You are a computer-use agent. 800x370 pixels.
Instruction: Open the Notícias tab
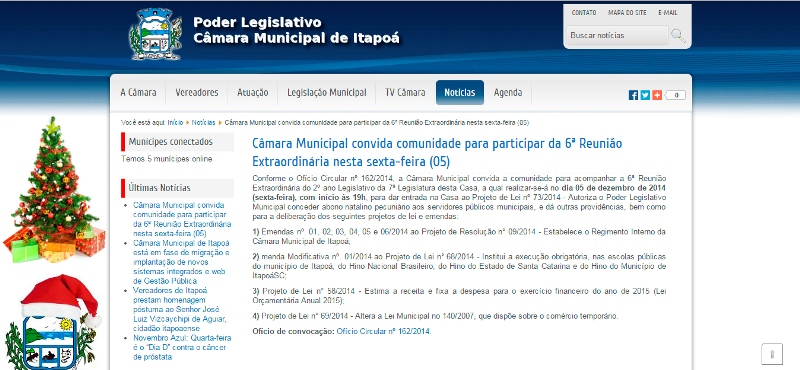460,92
